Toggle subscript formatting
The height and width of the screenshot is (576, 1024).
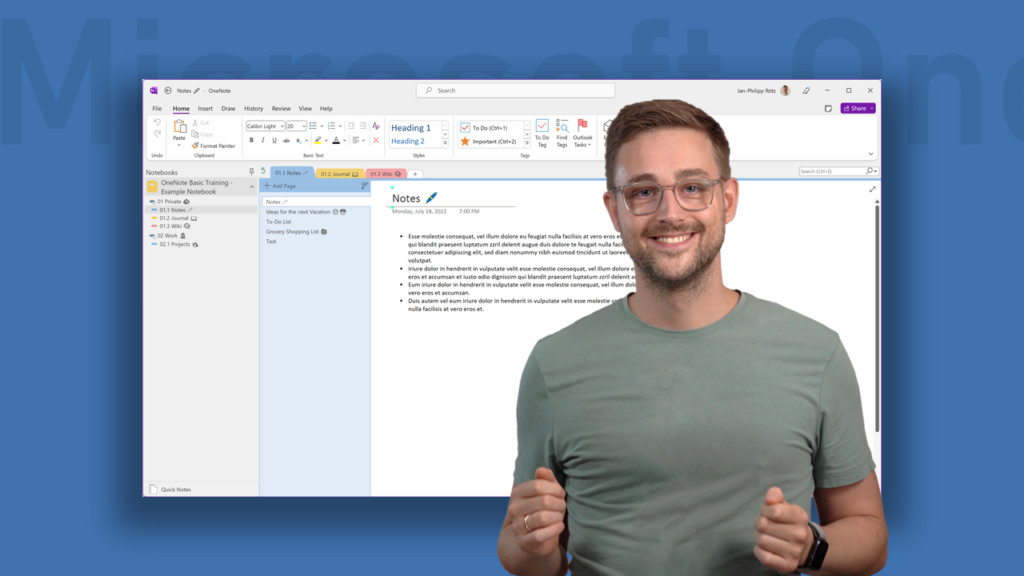(298, 140)
